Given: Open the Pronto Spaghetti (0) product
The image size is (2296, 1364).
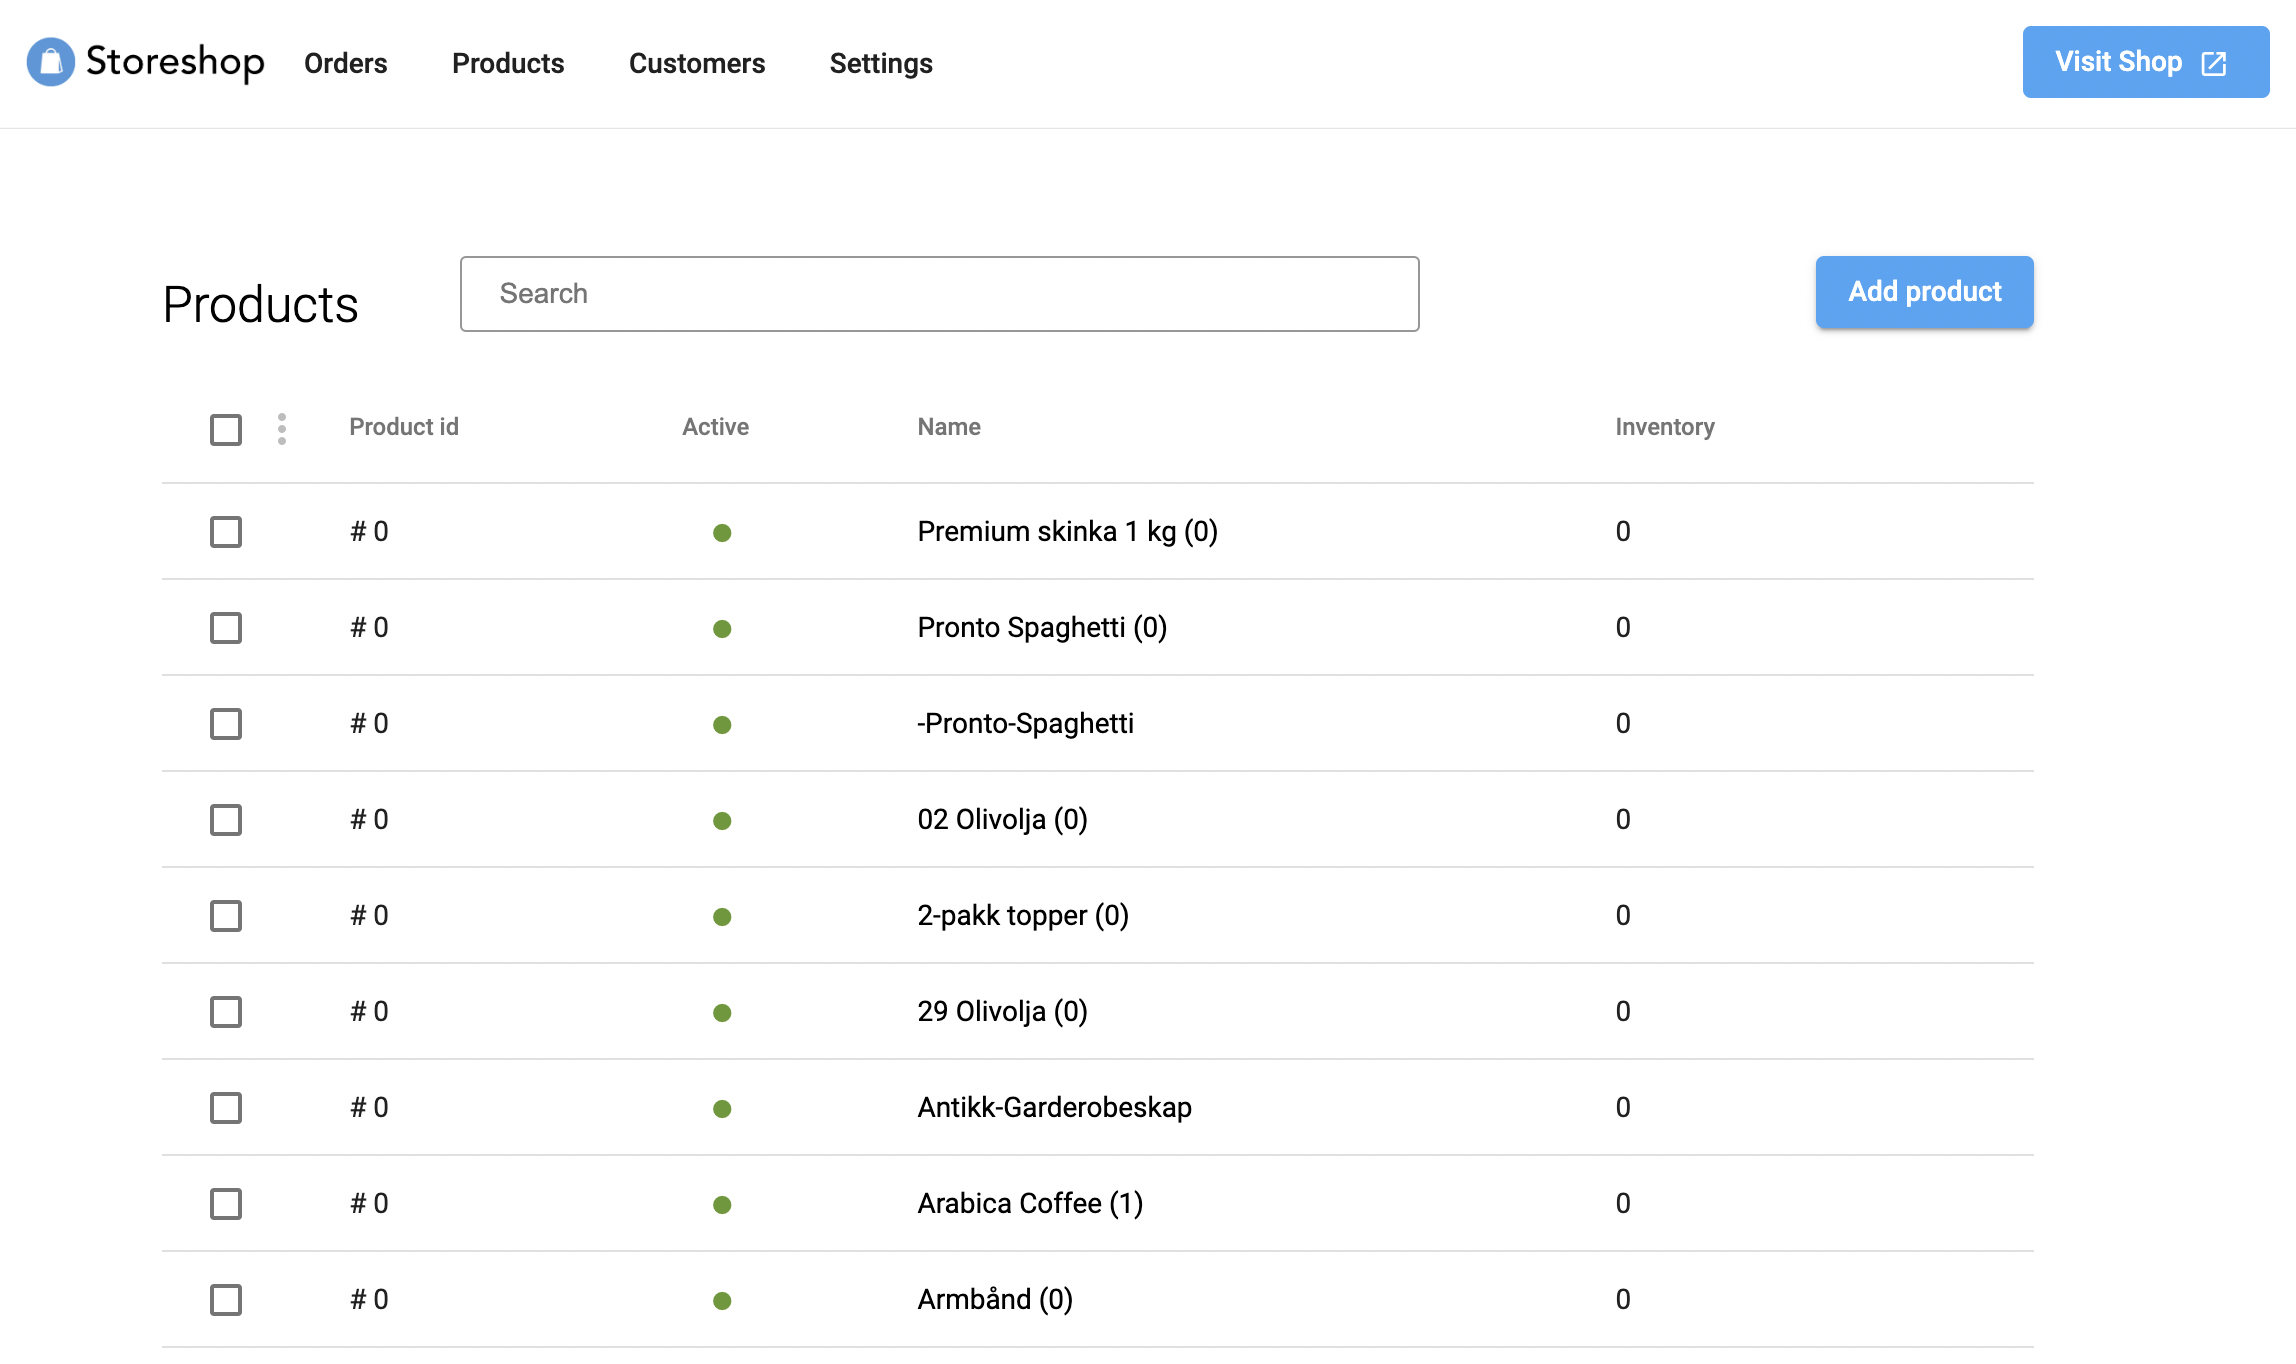Looking at the screenshot, I should [x=1042, y=628].
